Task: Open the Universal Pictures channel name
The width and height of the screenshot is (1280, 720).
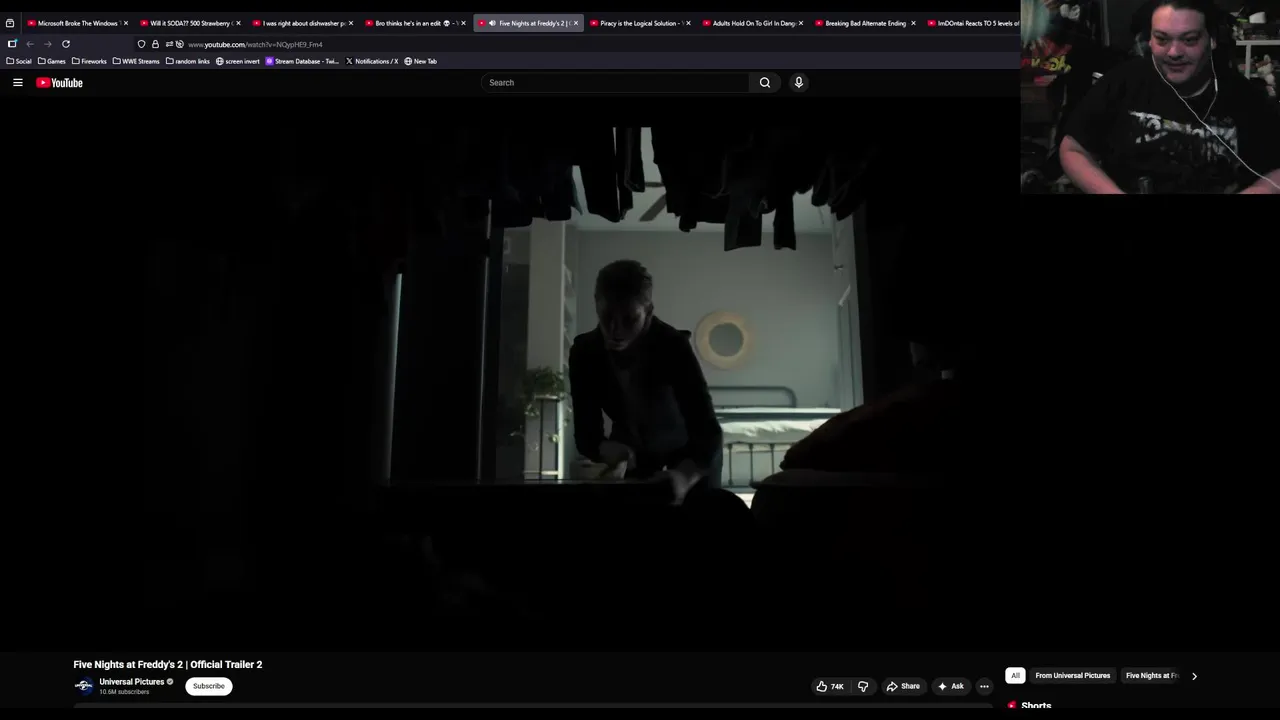Action: [131, 682]
